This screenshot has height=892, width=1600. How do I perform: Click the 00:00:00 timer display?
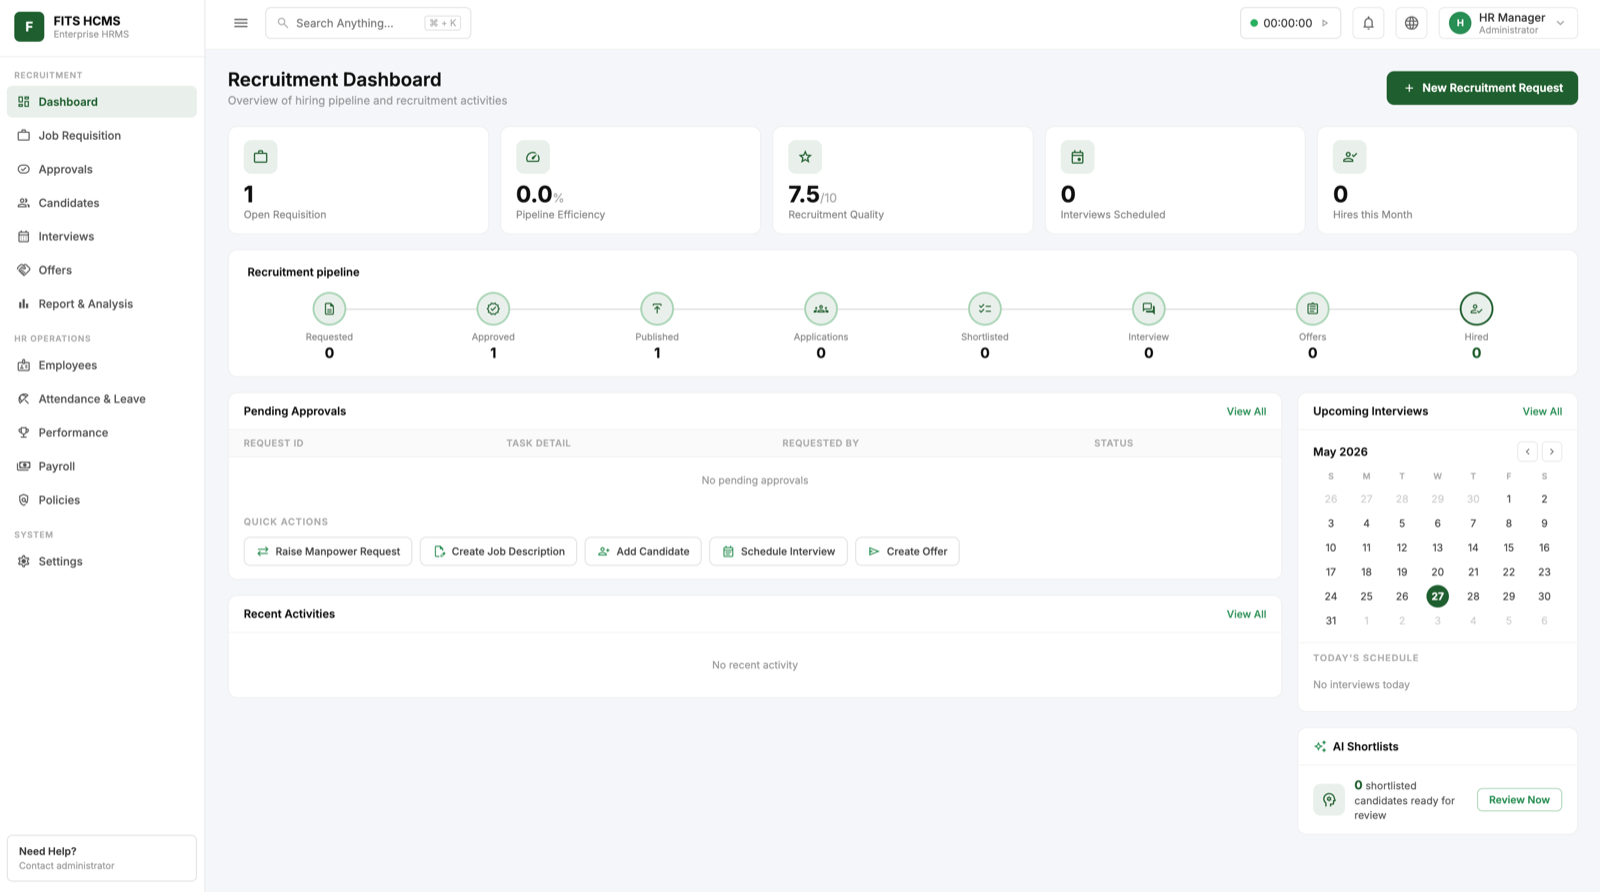pyautogui.click(x=1287, y=23)
